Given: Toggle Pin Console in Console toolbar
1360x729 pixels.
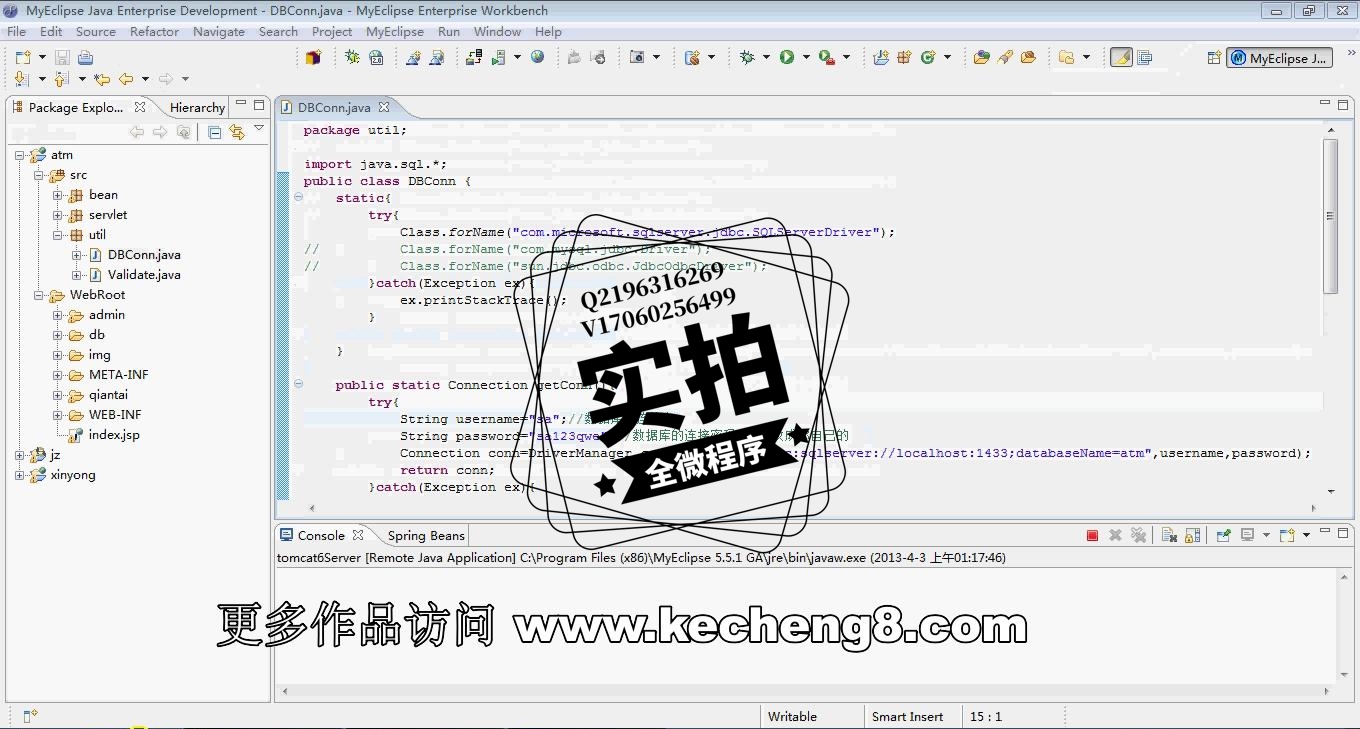Looking at the screenshot, I should [1223, 536].
